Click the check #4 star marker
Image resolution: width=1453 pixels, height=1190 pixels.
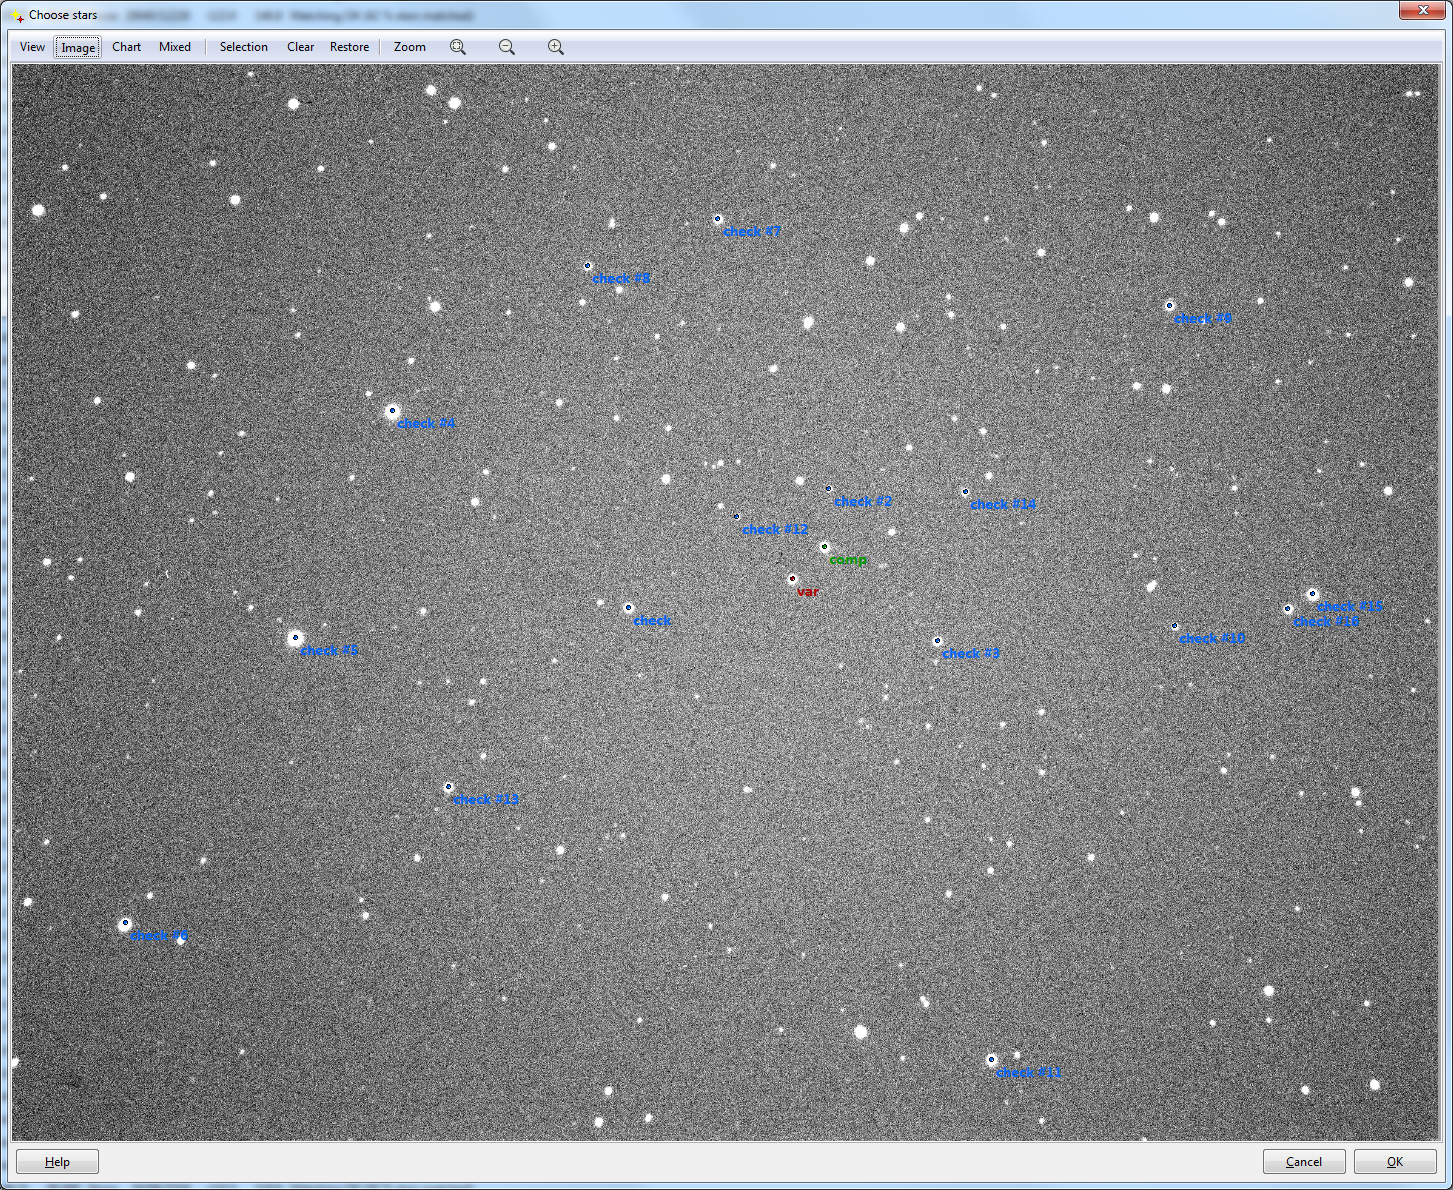pyautogui.click(x=392, y=411)
